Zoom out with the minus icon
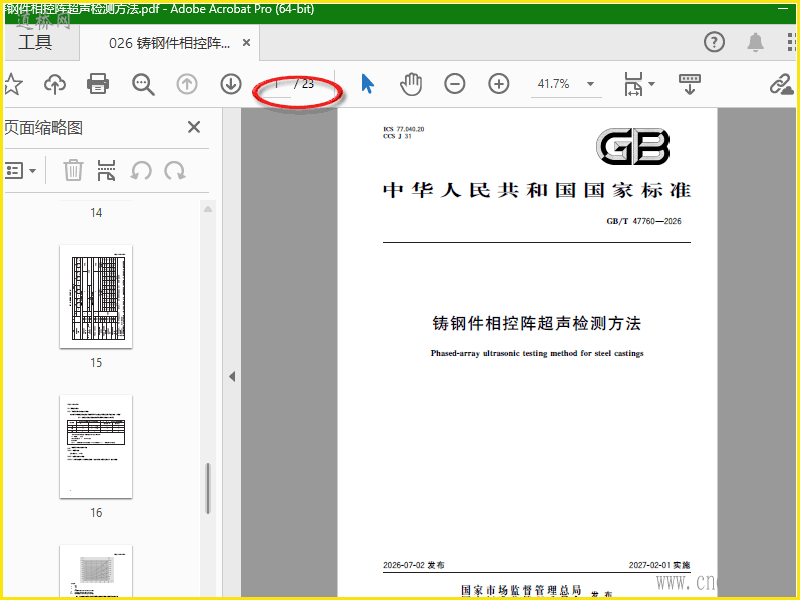This screenshot has width=800, height=600. (x=455, y=84)
